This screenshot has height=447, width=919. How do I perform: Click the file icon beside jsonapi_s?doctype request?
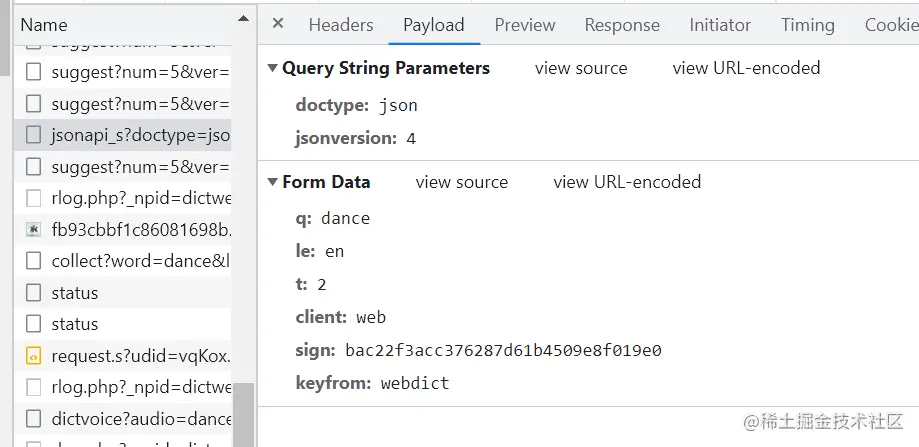34,134
